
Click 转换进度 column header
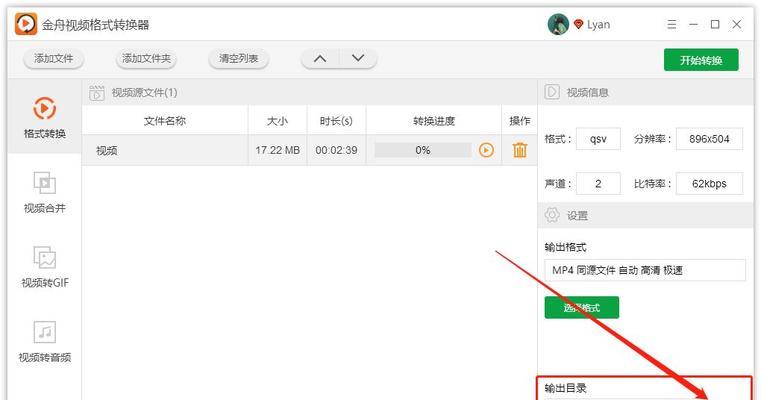pyautogui.click(x=434, y=121)
